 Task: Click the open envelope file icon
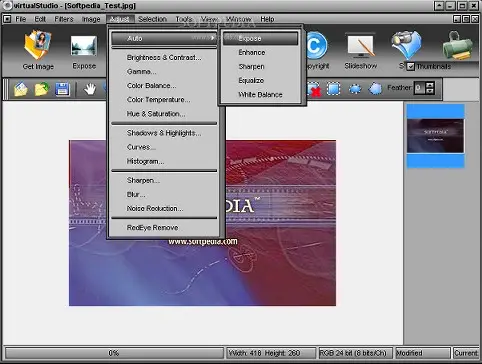tap(21, 89)
